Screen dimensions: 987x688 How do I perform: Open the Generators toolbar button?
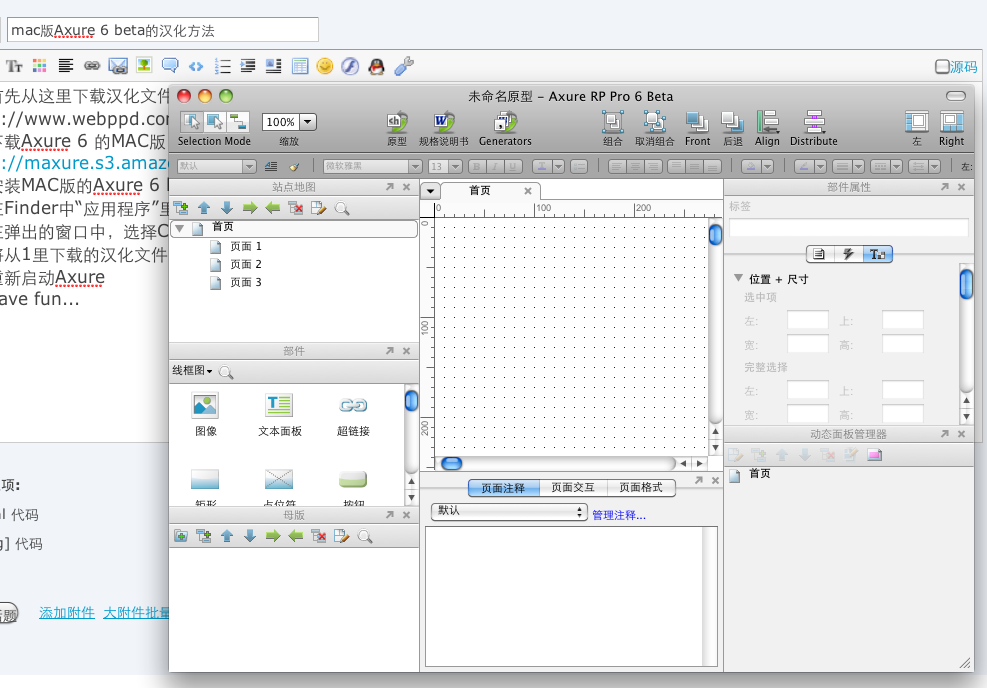(x=505, y=121)
